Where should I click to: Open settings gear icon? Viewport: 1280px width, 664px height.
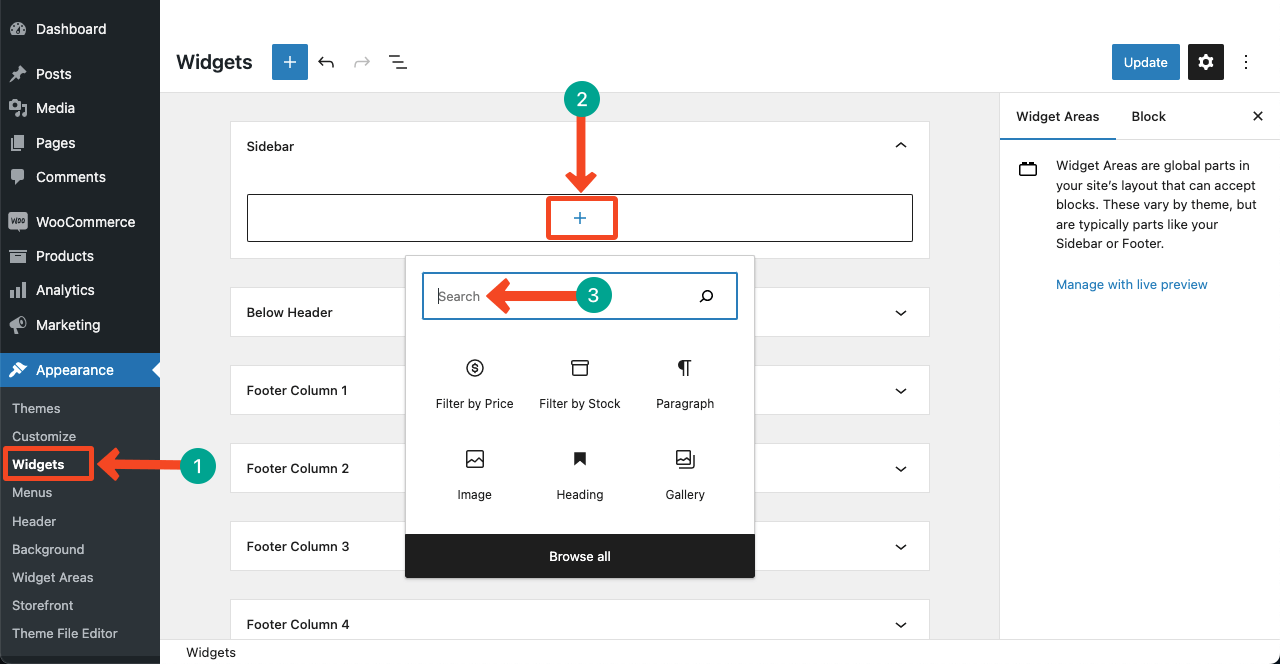pyautogui.click(x=1206, y=62)
